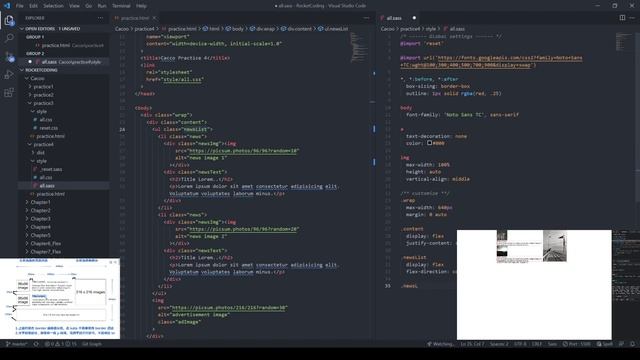The height and width of the screenshot is (360, 640).
Task: Open the View menu
Action: (x=74, y=6)
